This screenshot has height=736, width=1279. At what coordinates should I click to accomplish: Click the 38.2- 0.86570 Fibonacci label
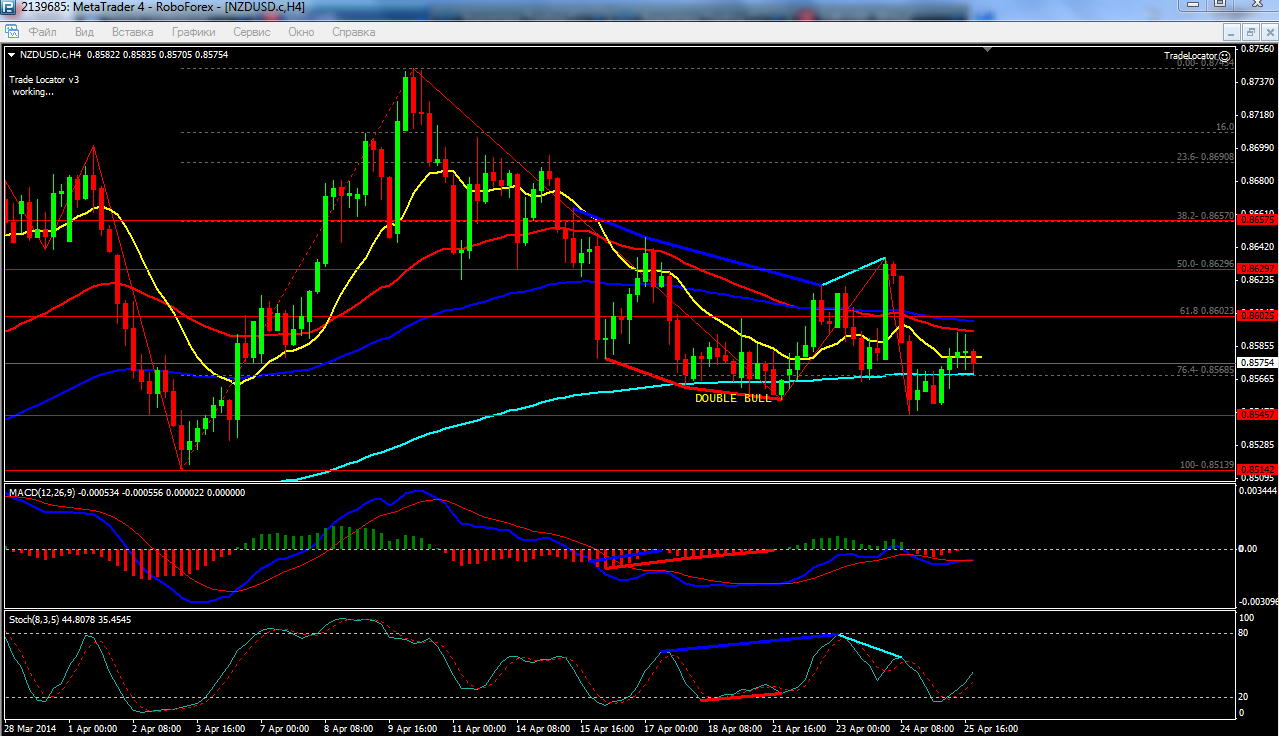point(1203,215)
